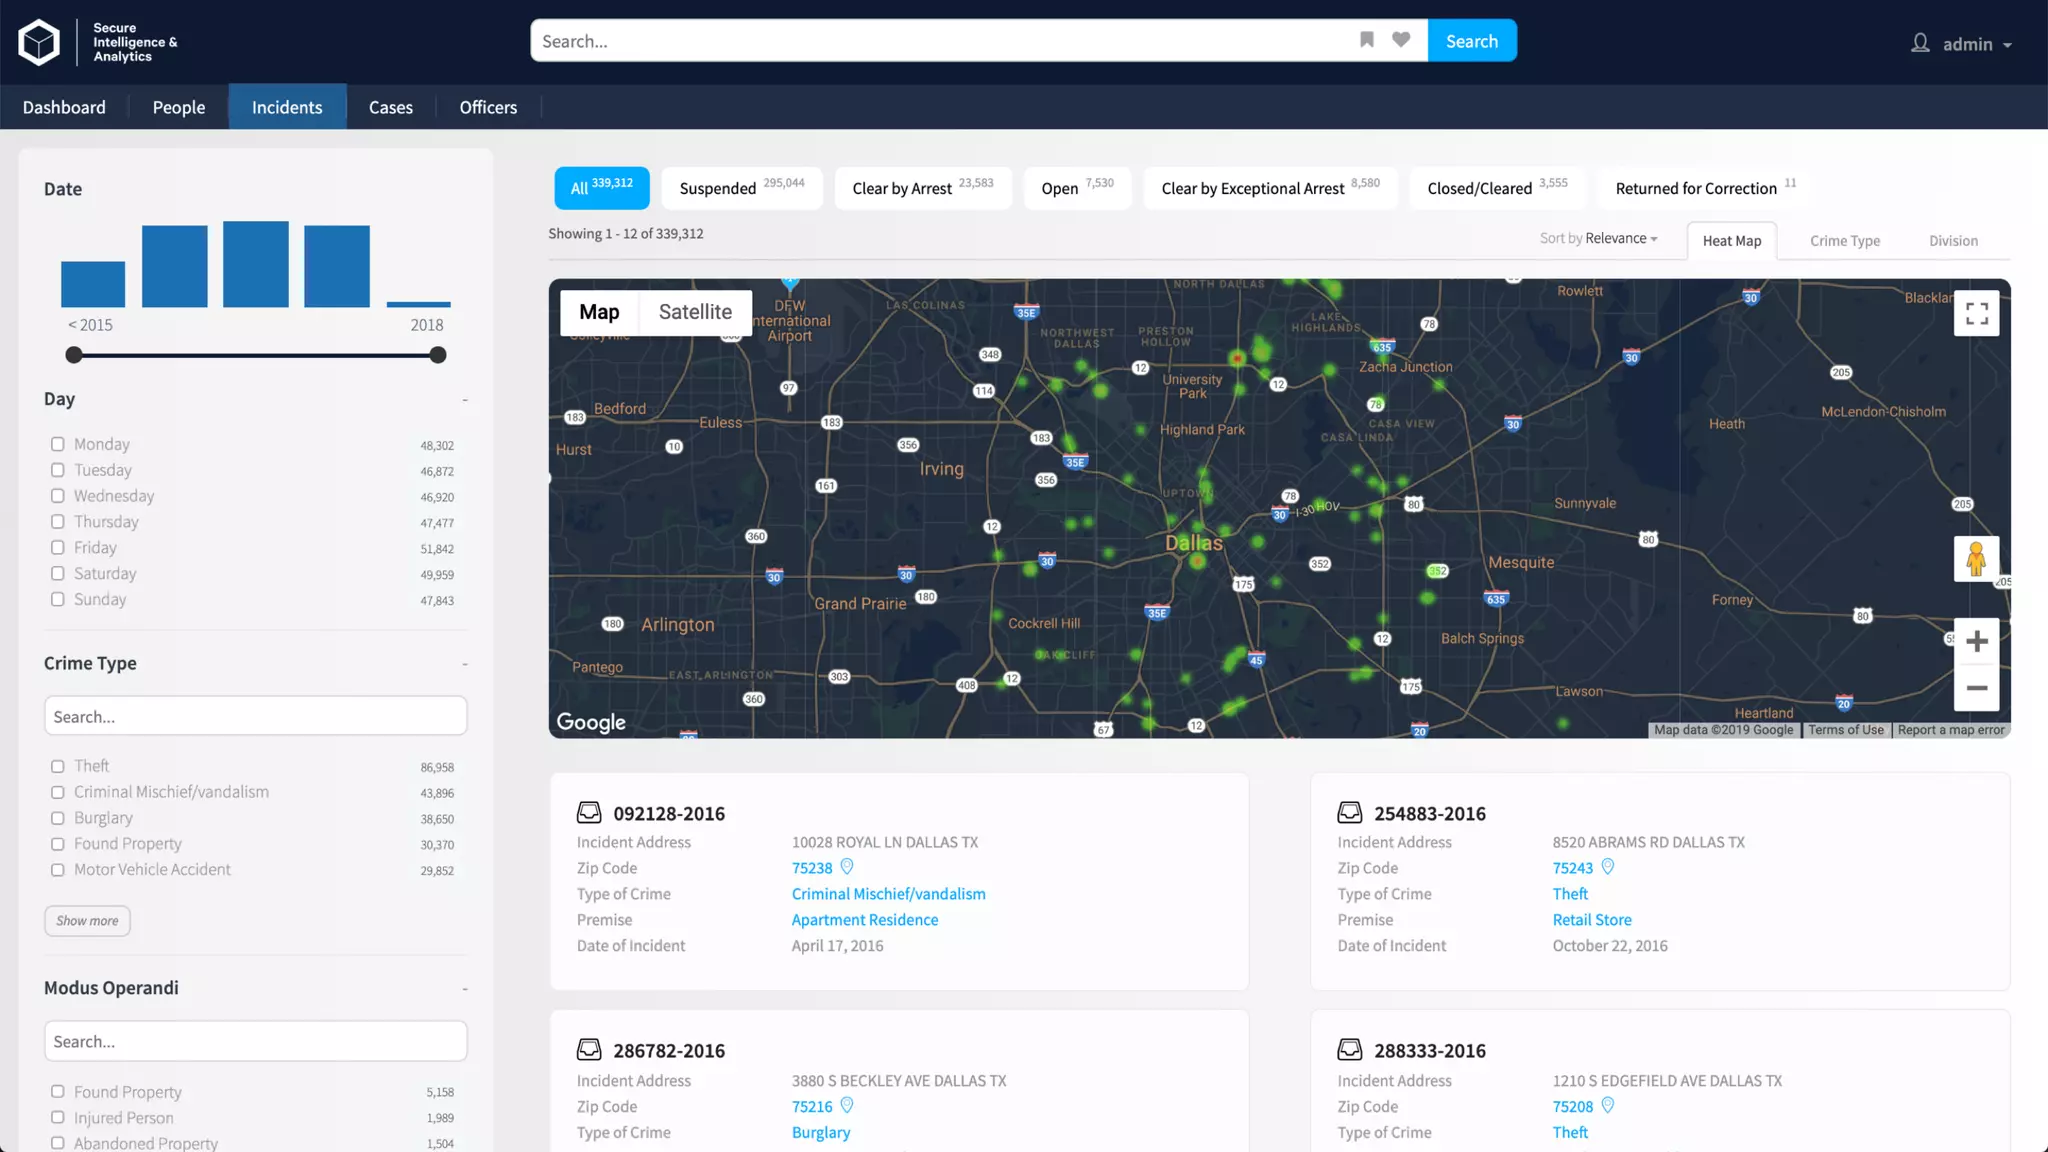Click the hexagon app logo
Viewport: 2048px width, 1152px height.
point(40,42)
